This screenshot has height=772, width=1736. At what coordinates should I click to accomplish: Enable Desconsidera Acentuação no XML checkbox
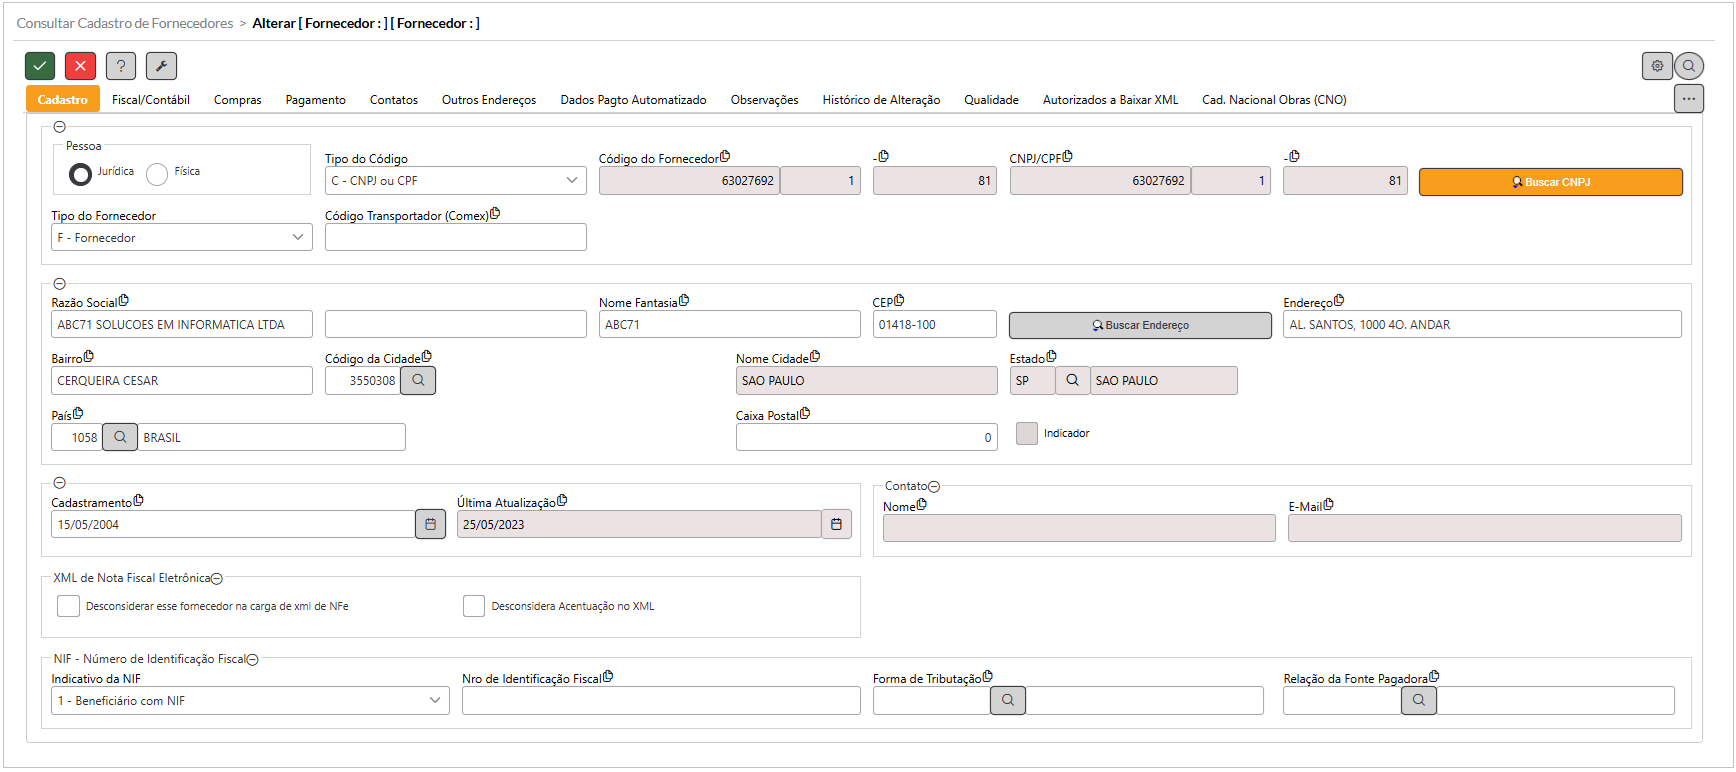(474, 606)
